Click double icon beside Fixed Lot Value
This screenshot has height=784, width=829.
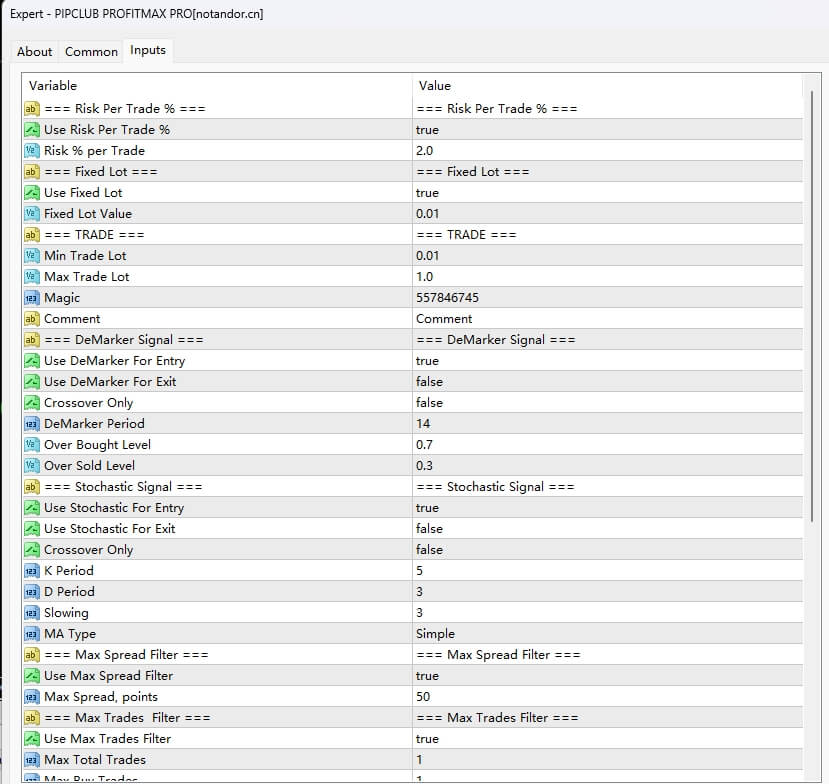(x=32, y=214)
